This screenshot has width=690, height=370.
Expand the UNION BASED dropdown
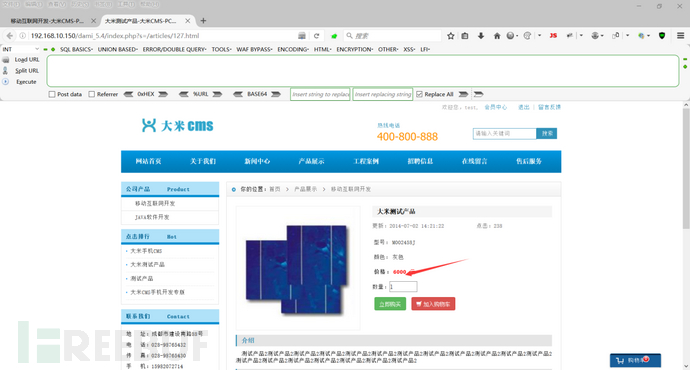[x=117, y=49]
